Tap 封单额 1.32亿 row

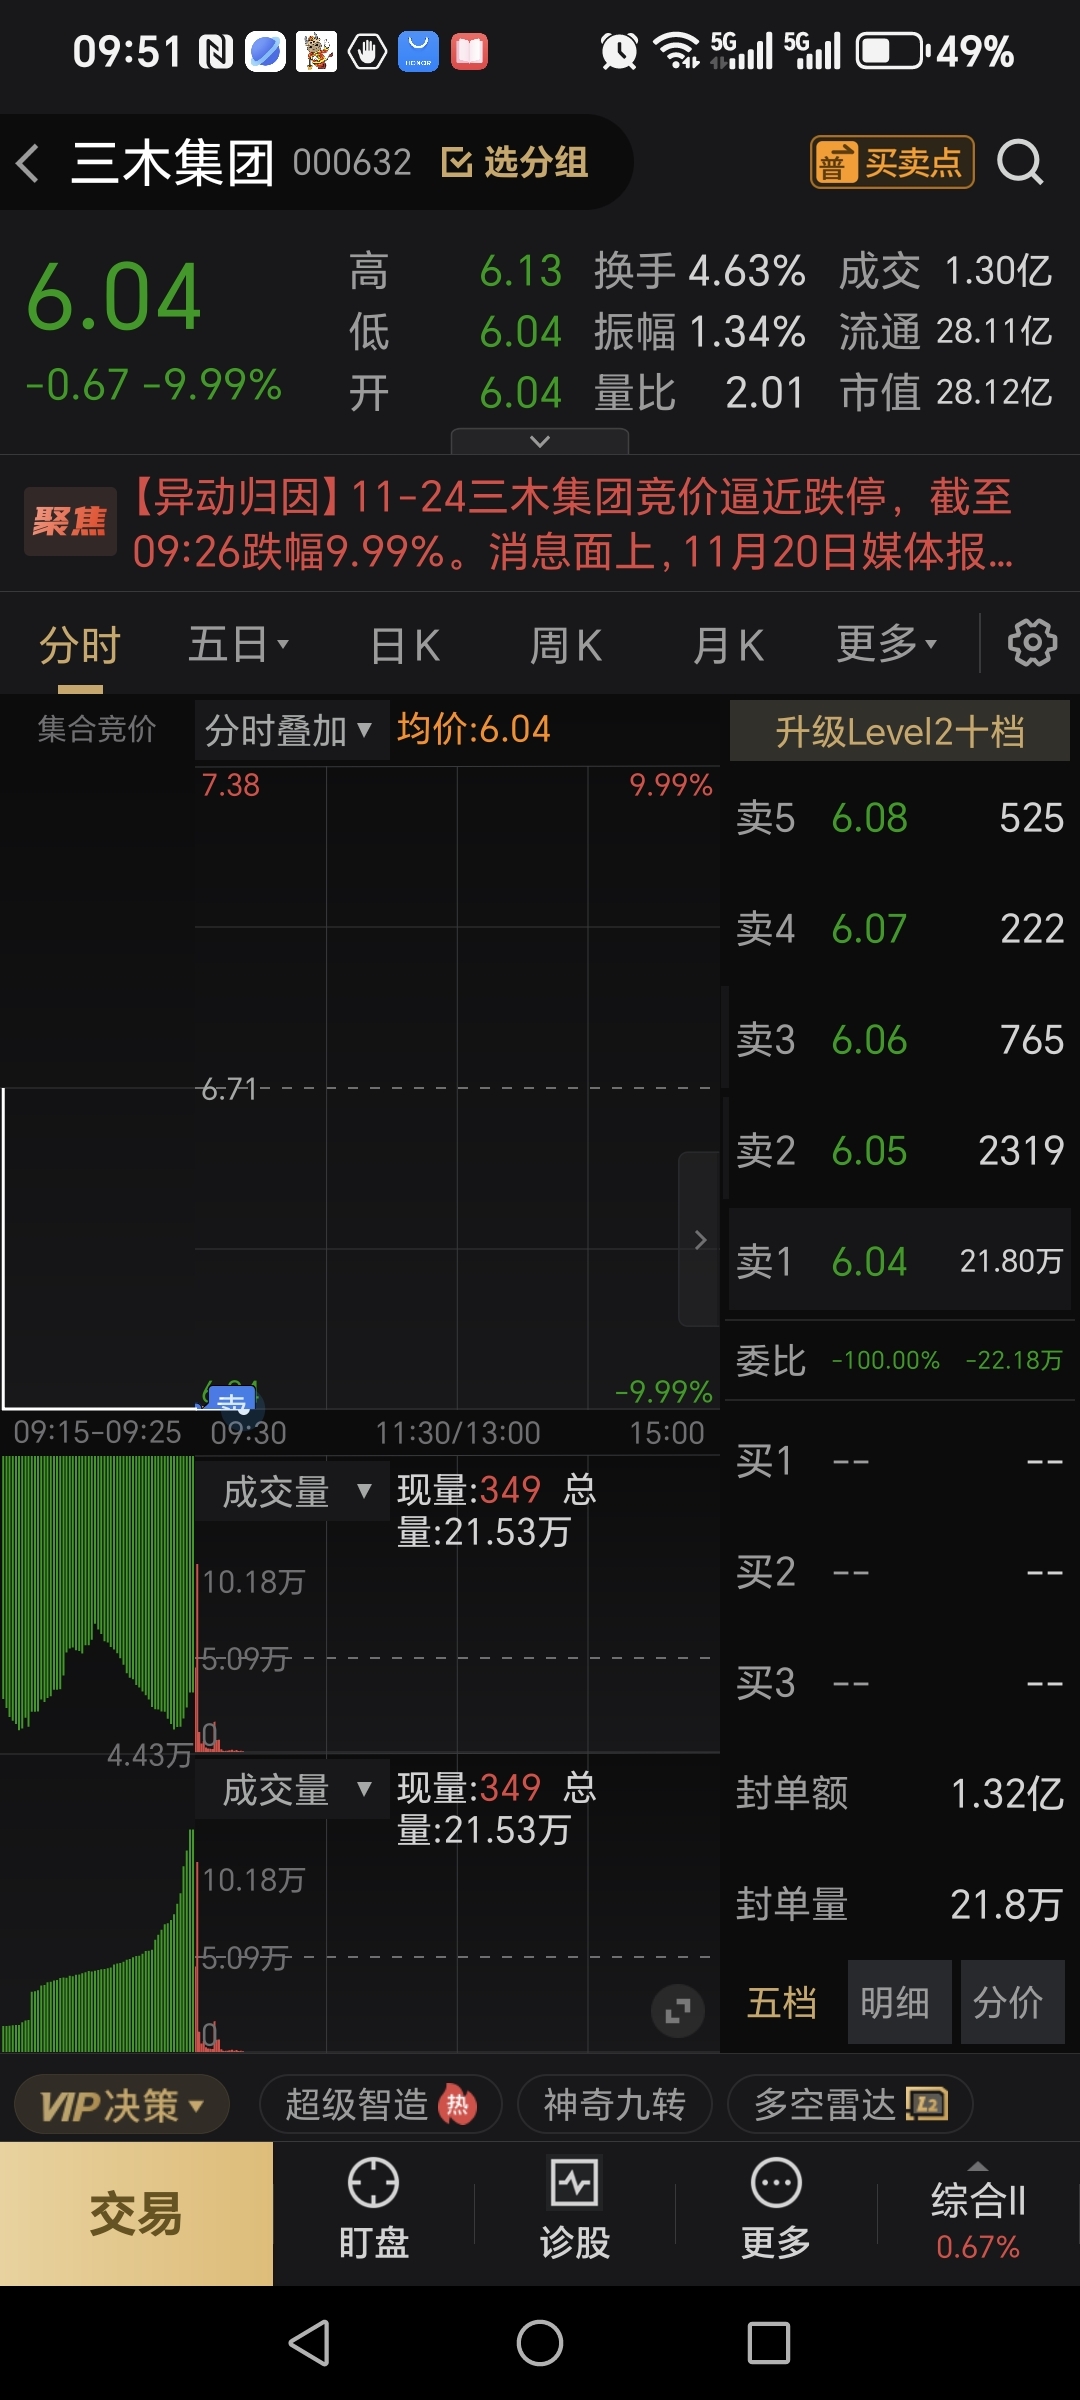pyautogui.click(x=900, y=1793)
